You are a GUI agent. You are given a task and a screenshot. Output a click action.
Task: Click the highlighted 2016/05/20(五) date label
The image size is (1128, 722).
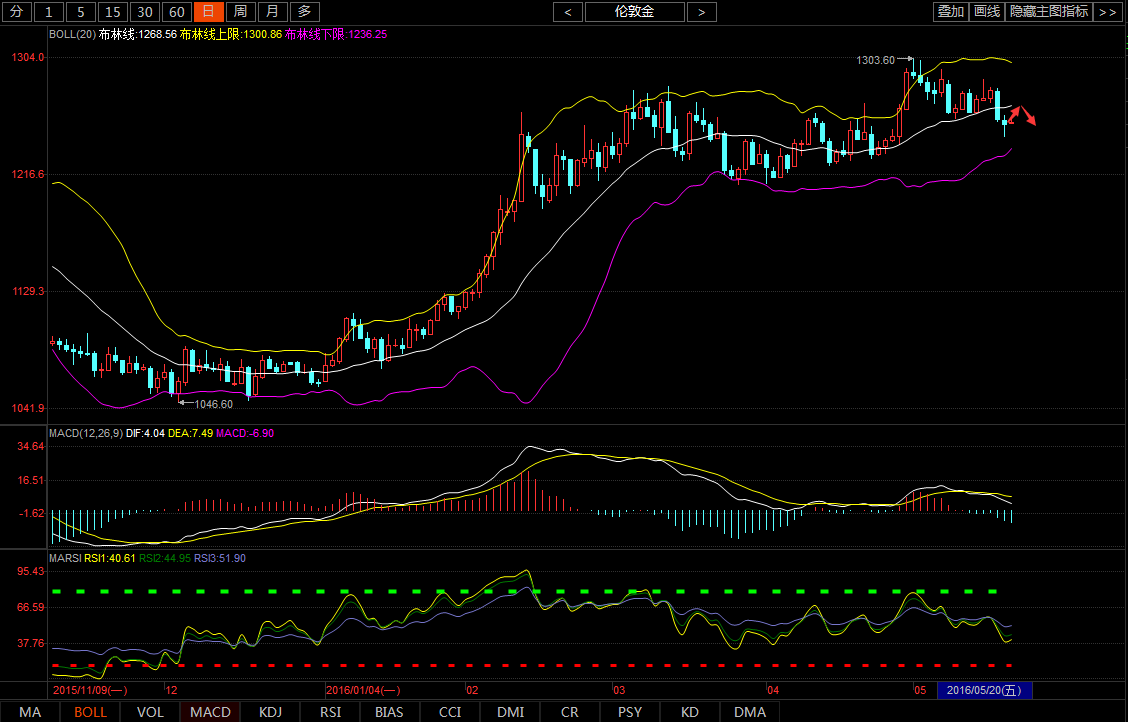coord(984,690)
